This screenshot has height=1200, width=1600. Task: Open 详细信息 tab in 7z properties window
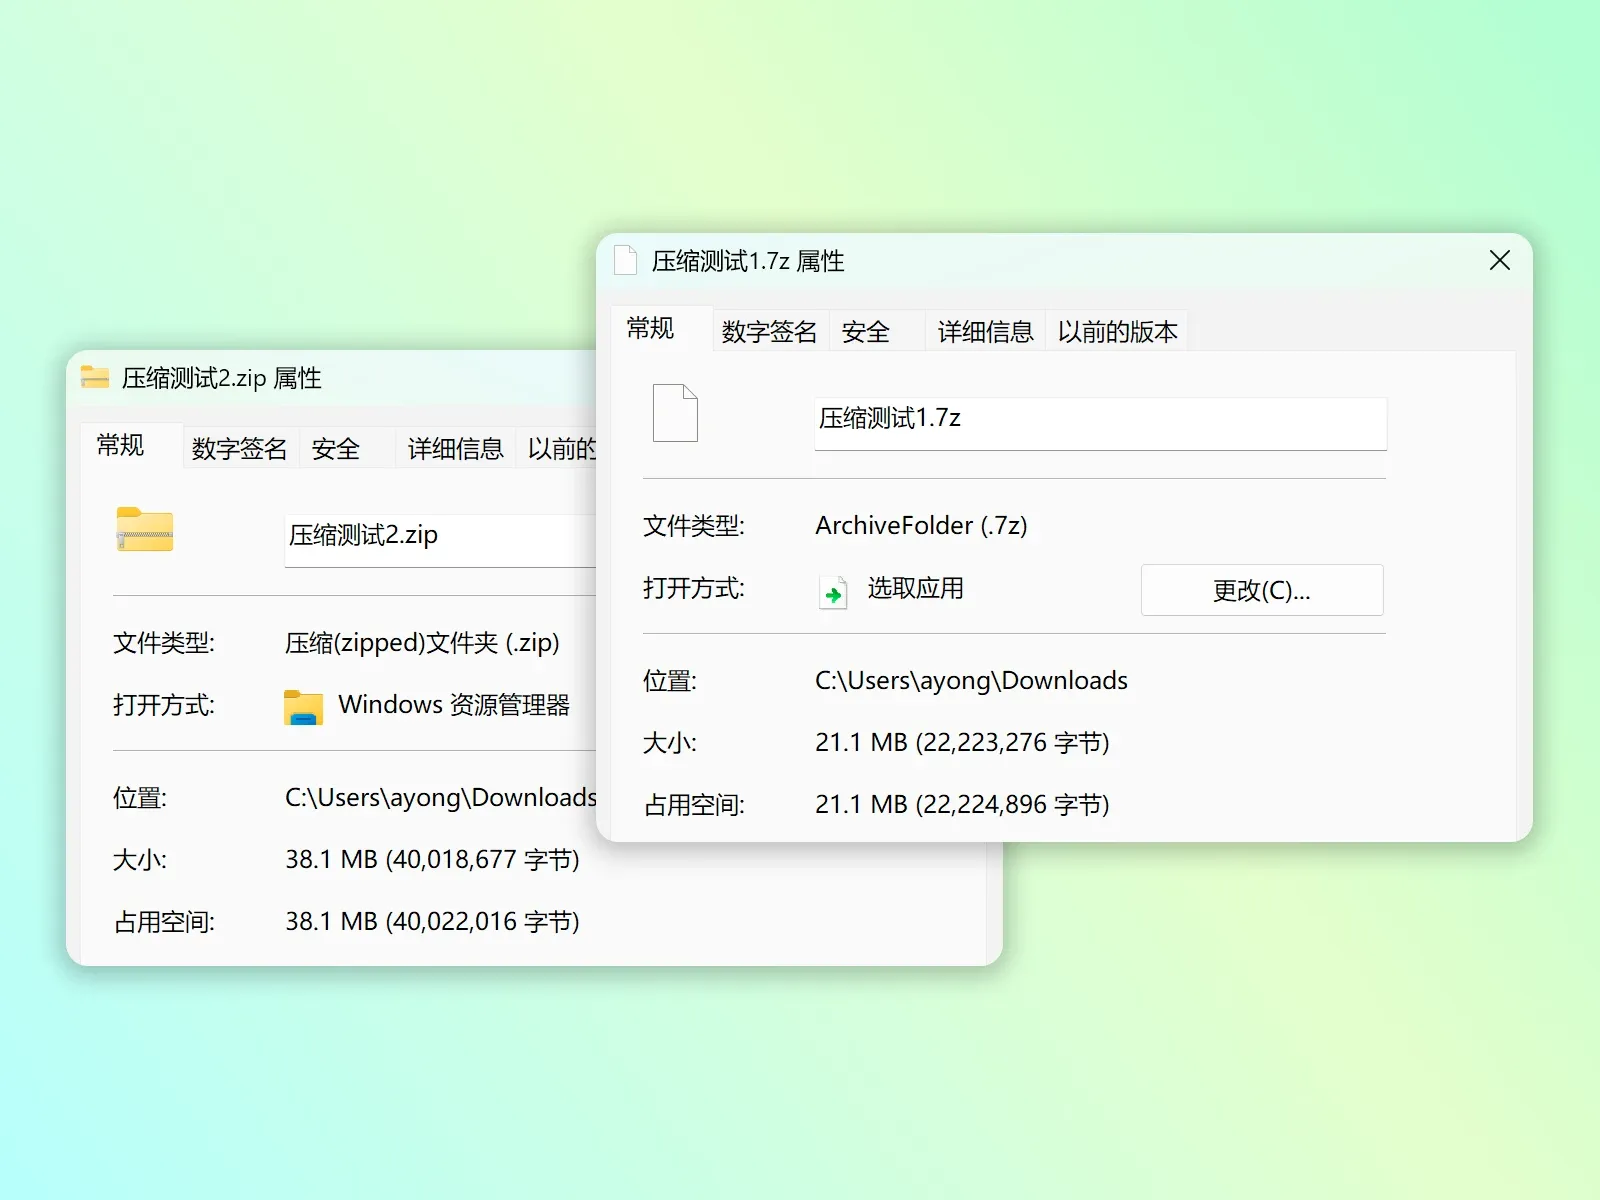click(986, 331)
